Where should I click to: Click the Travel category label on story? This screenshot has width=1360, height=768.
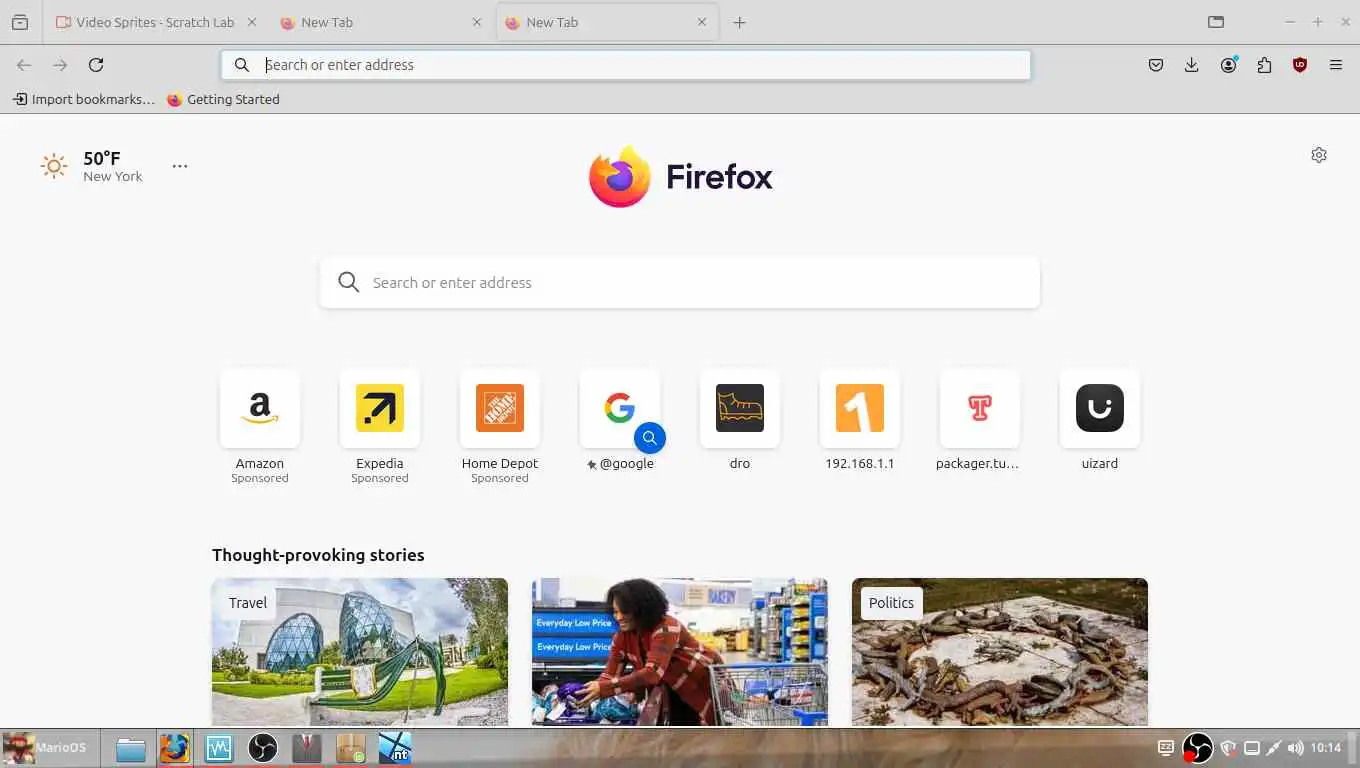point(248,603)
